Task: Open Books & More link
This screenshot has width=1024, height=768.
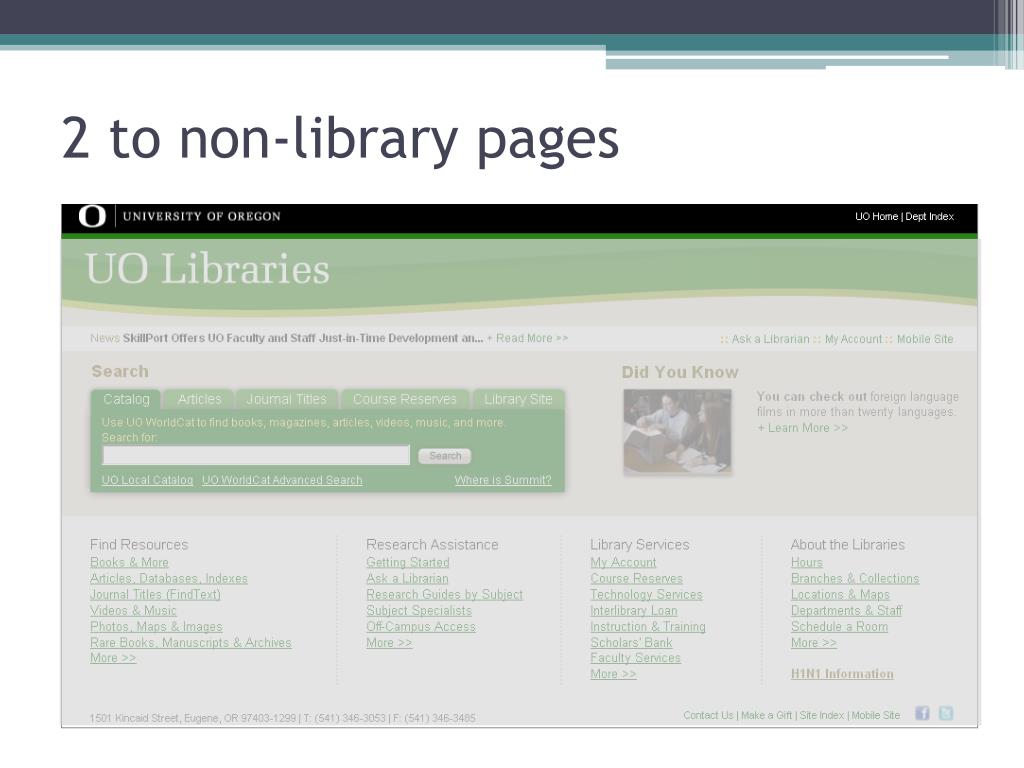Action: click(129, 562)
